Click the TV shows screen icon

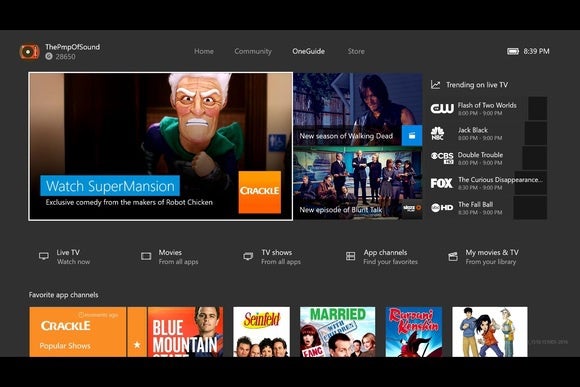pos(248,256)
